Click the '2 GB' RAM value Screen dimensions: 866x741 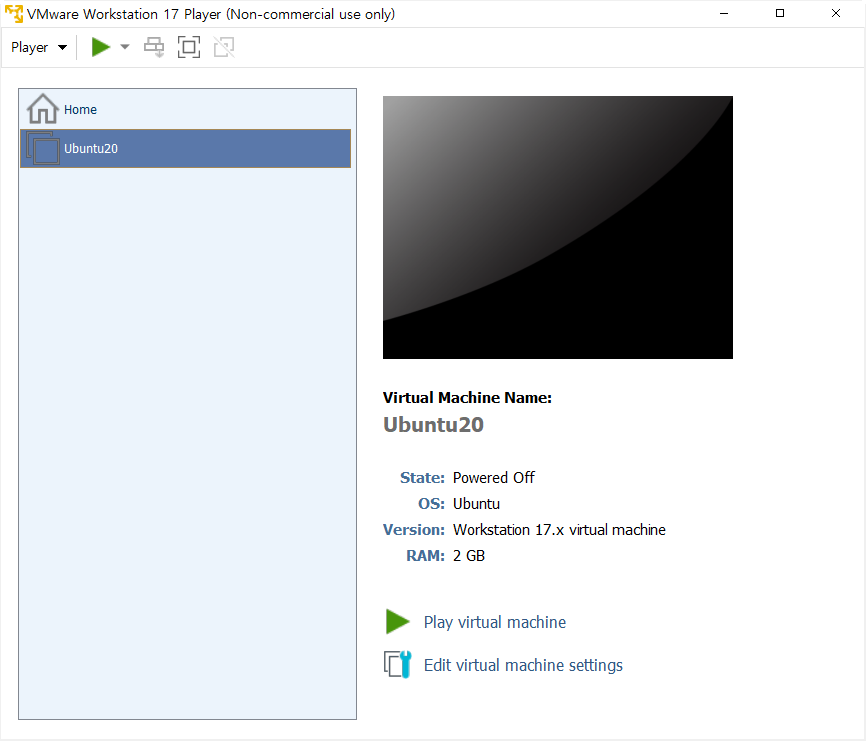[469, 555]
